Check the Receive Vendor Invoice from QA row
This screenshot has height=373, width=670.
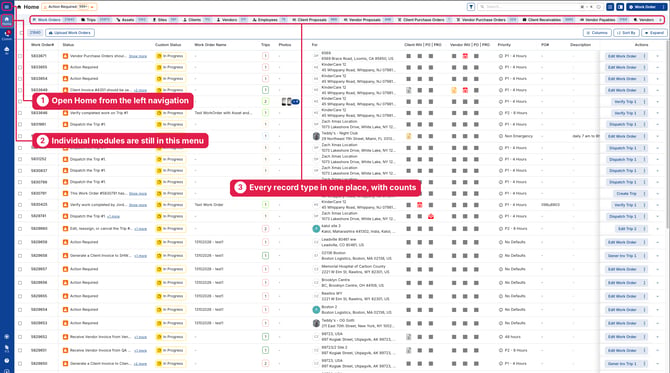(20, 350)
